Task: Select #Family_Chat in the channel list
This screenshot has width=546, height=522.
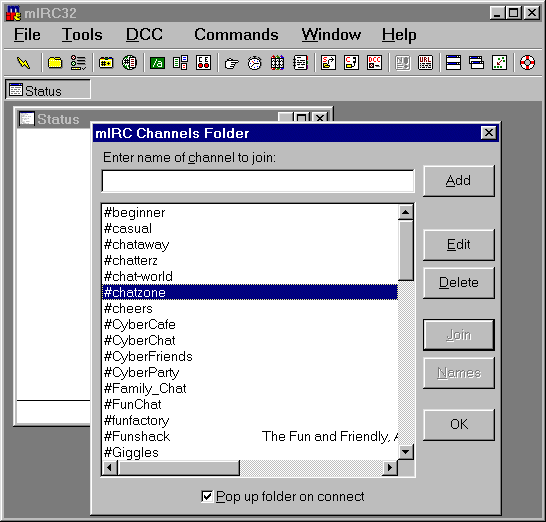Action: coord(250,388)
